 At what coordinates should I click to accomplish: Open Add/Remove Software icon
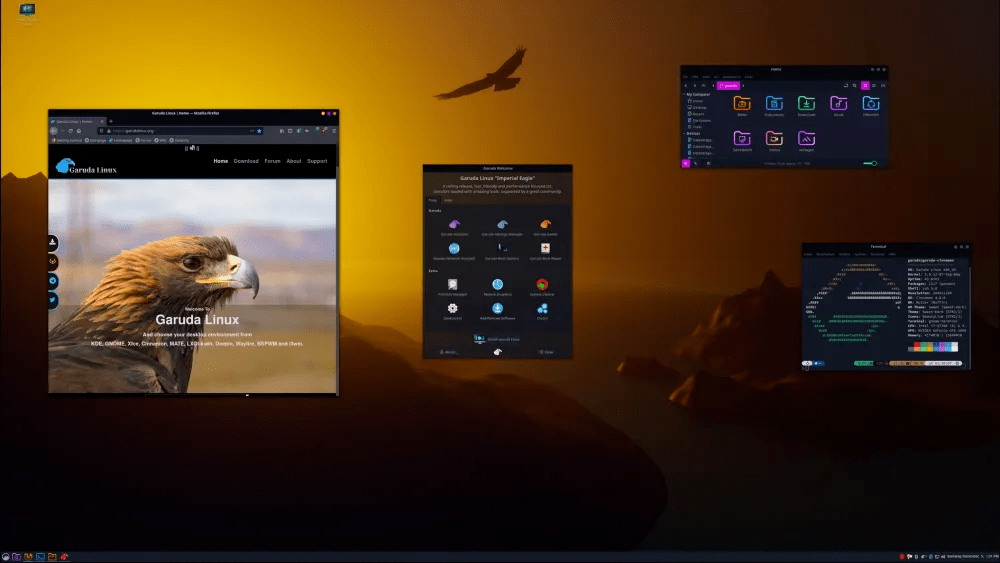tap(497, 309)
